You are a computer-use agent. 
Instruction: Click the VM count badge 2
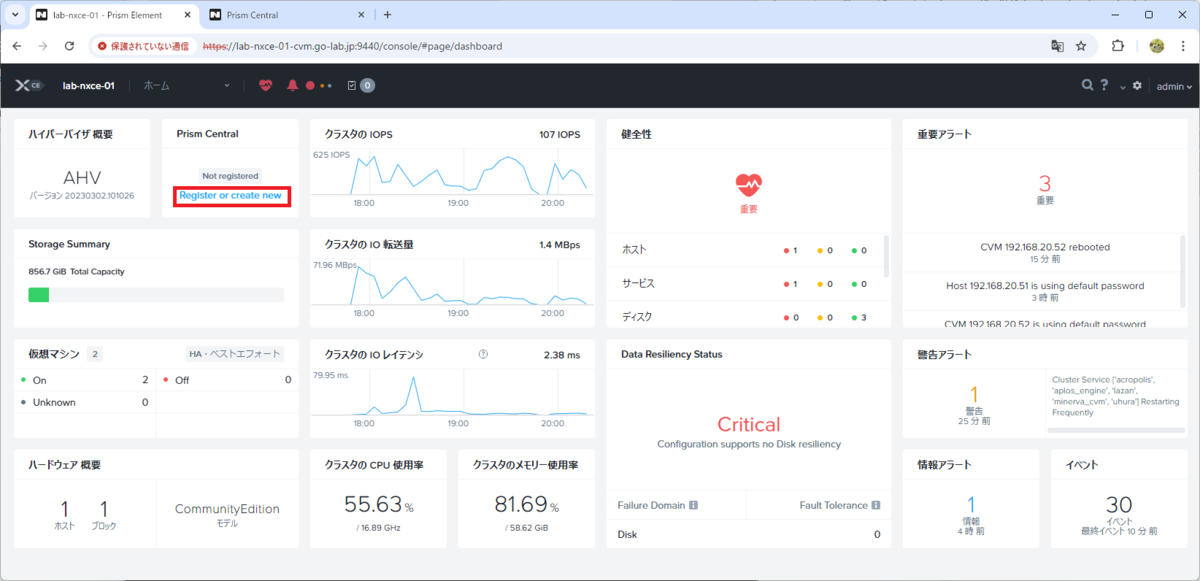tap(95, 354)
